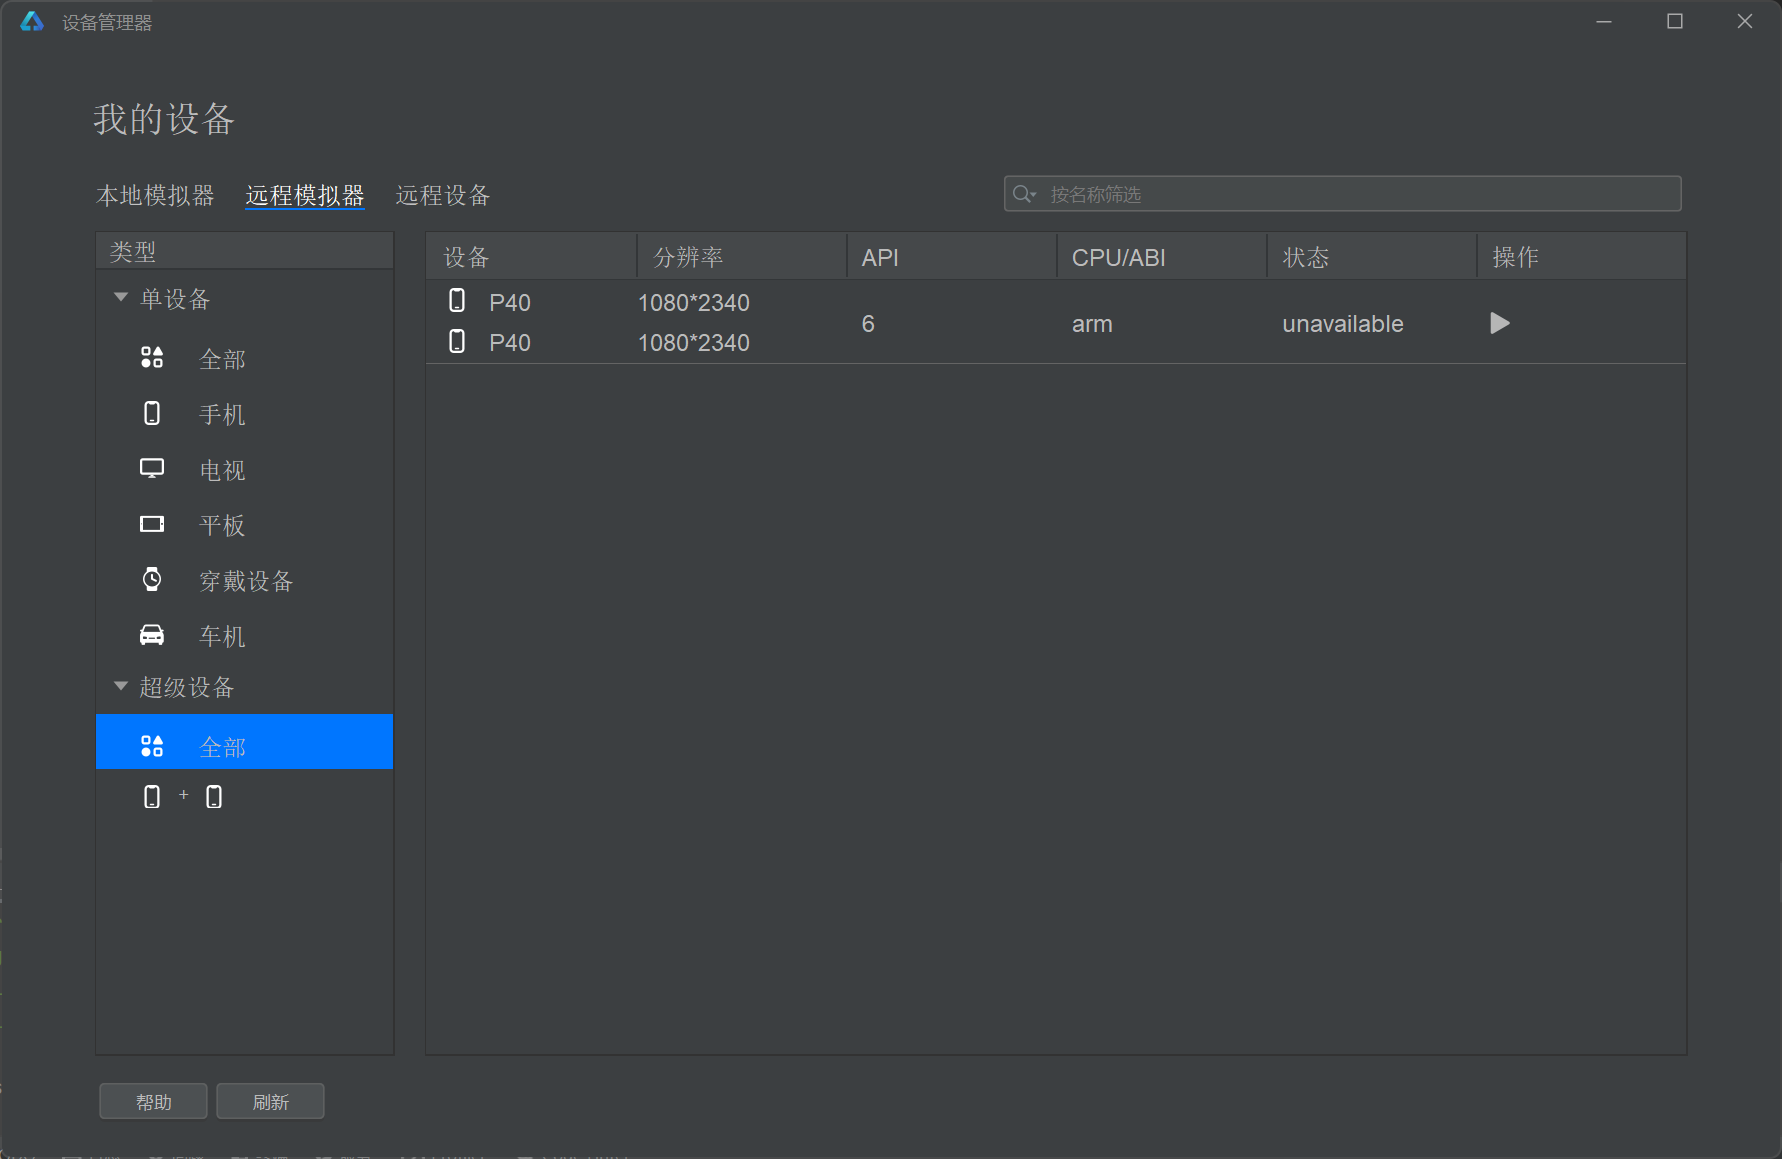Click the tablet icon beside 平板
The width and height of the screenshot is (1782, 1159).
pos(152,524)
